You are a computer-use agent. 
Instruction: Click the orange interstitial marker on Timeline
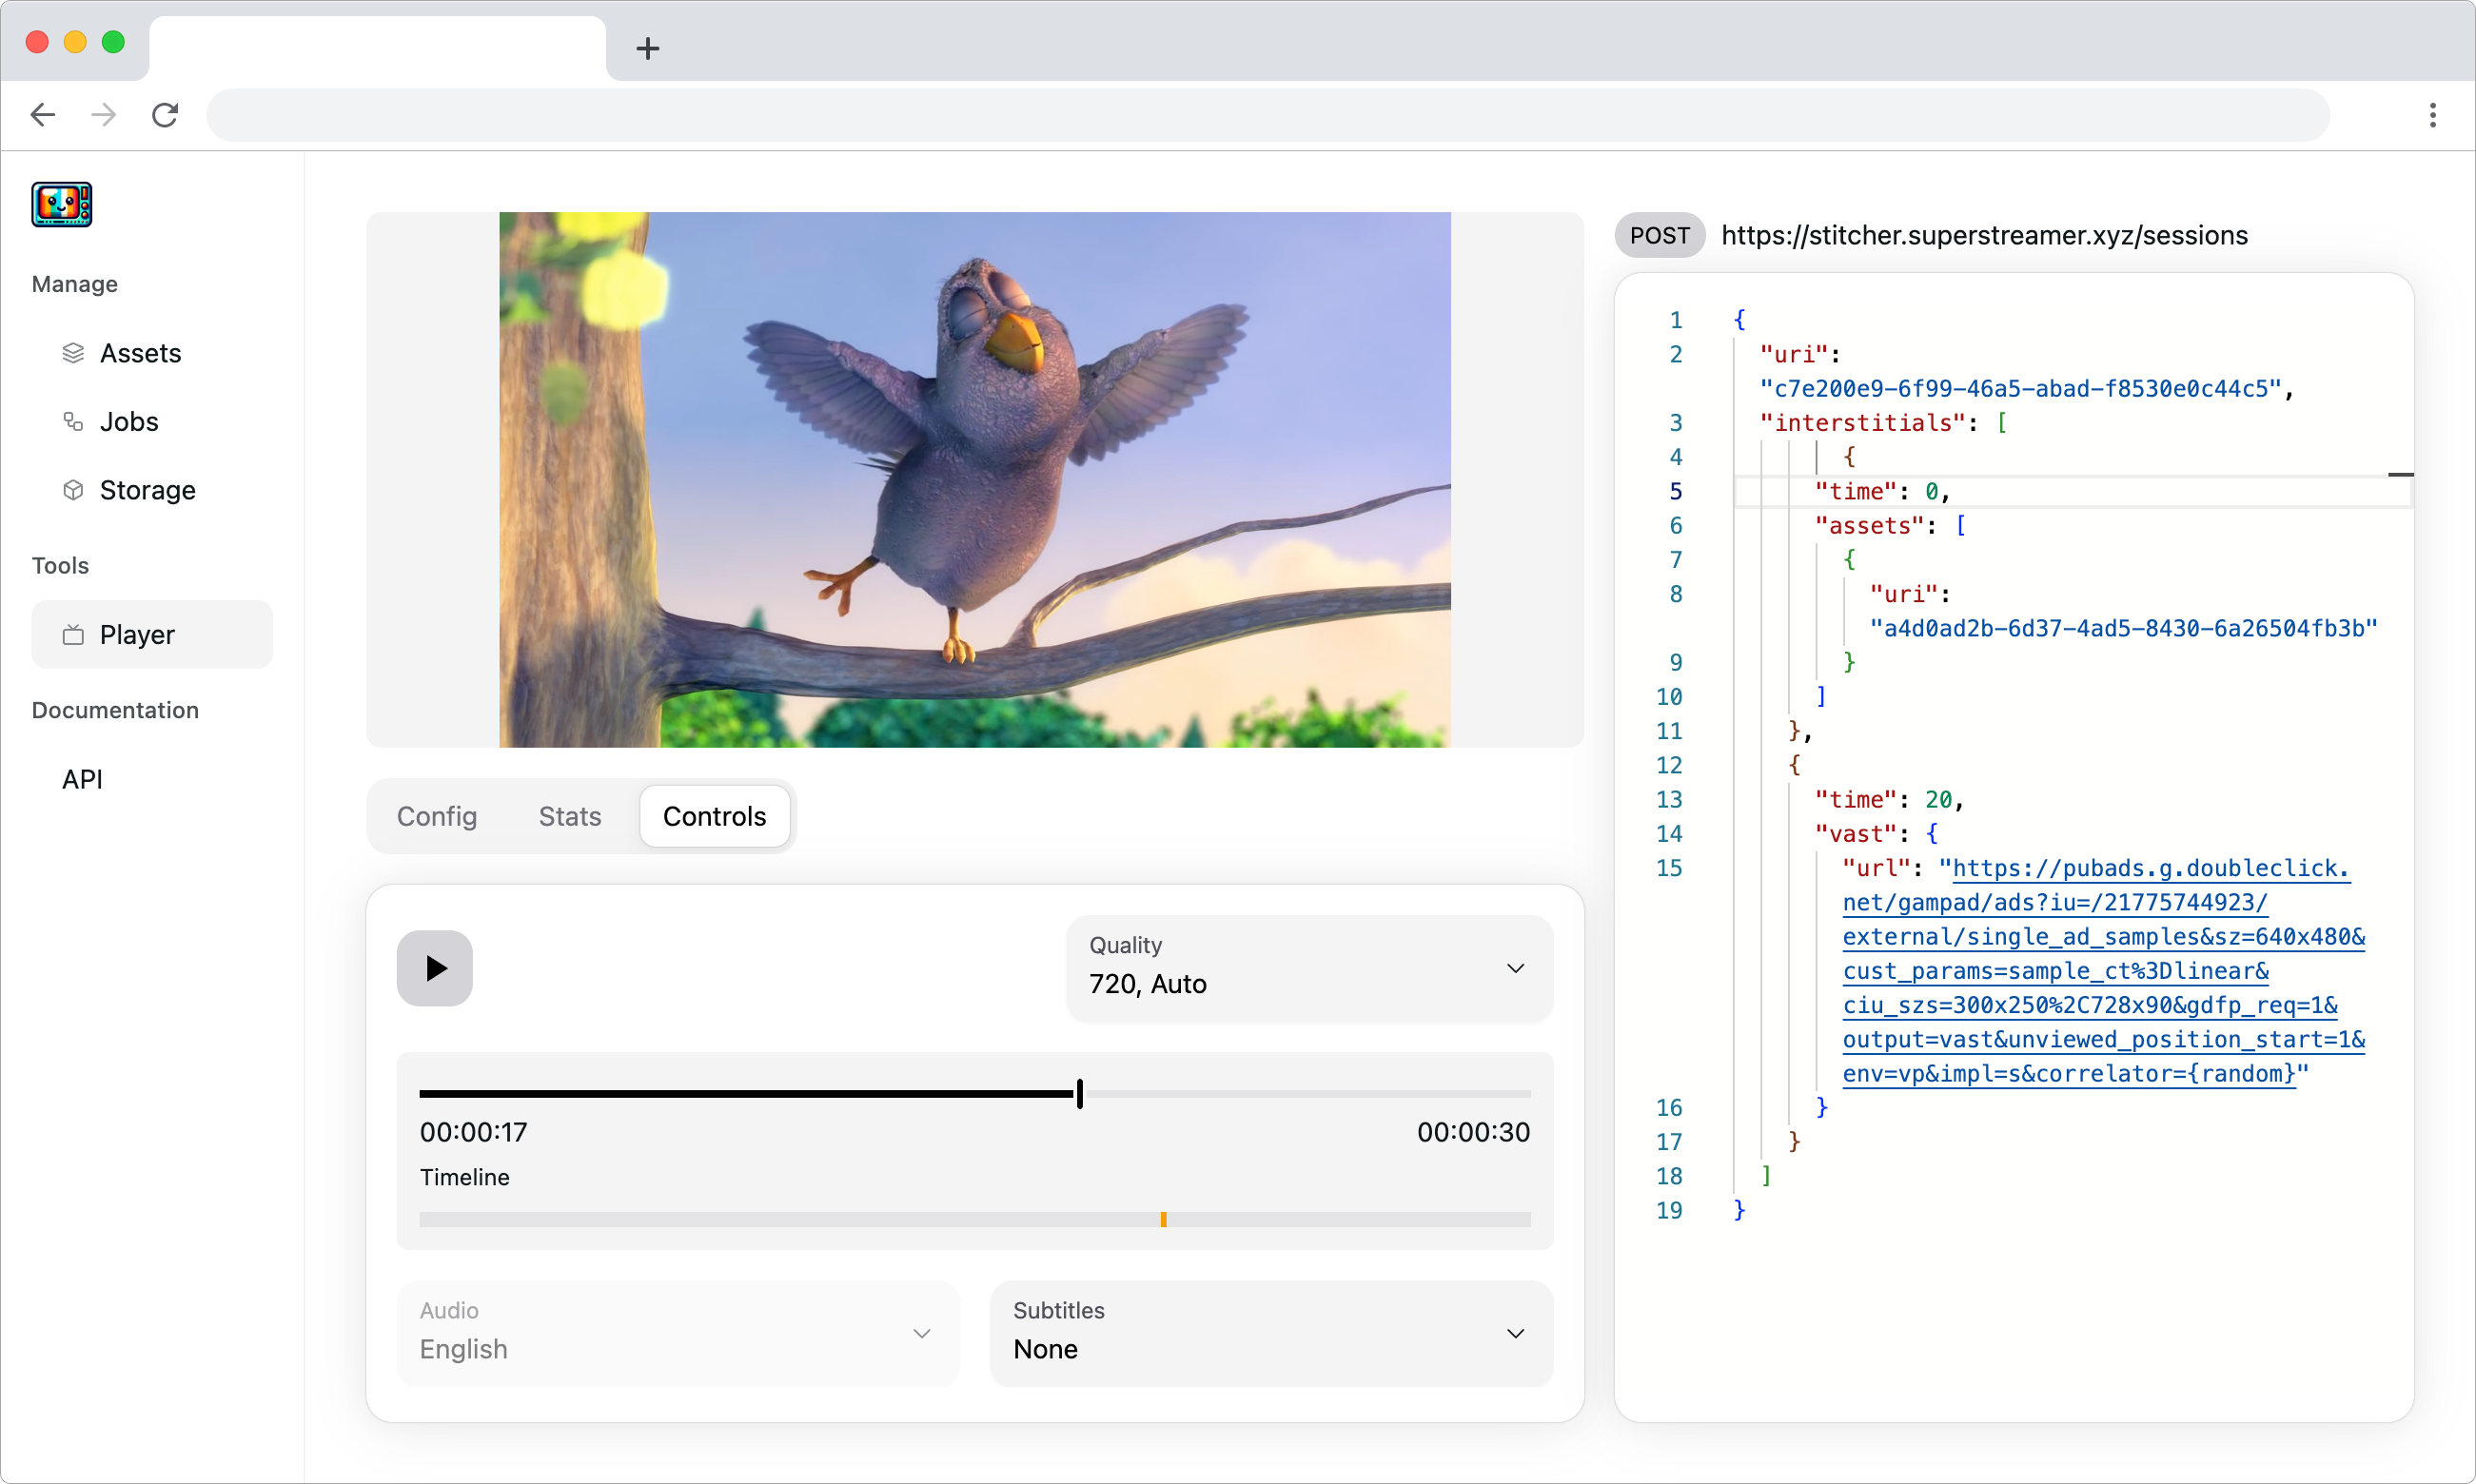(1163, 1219)
